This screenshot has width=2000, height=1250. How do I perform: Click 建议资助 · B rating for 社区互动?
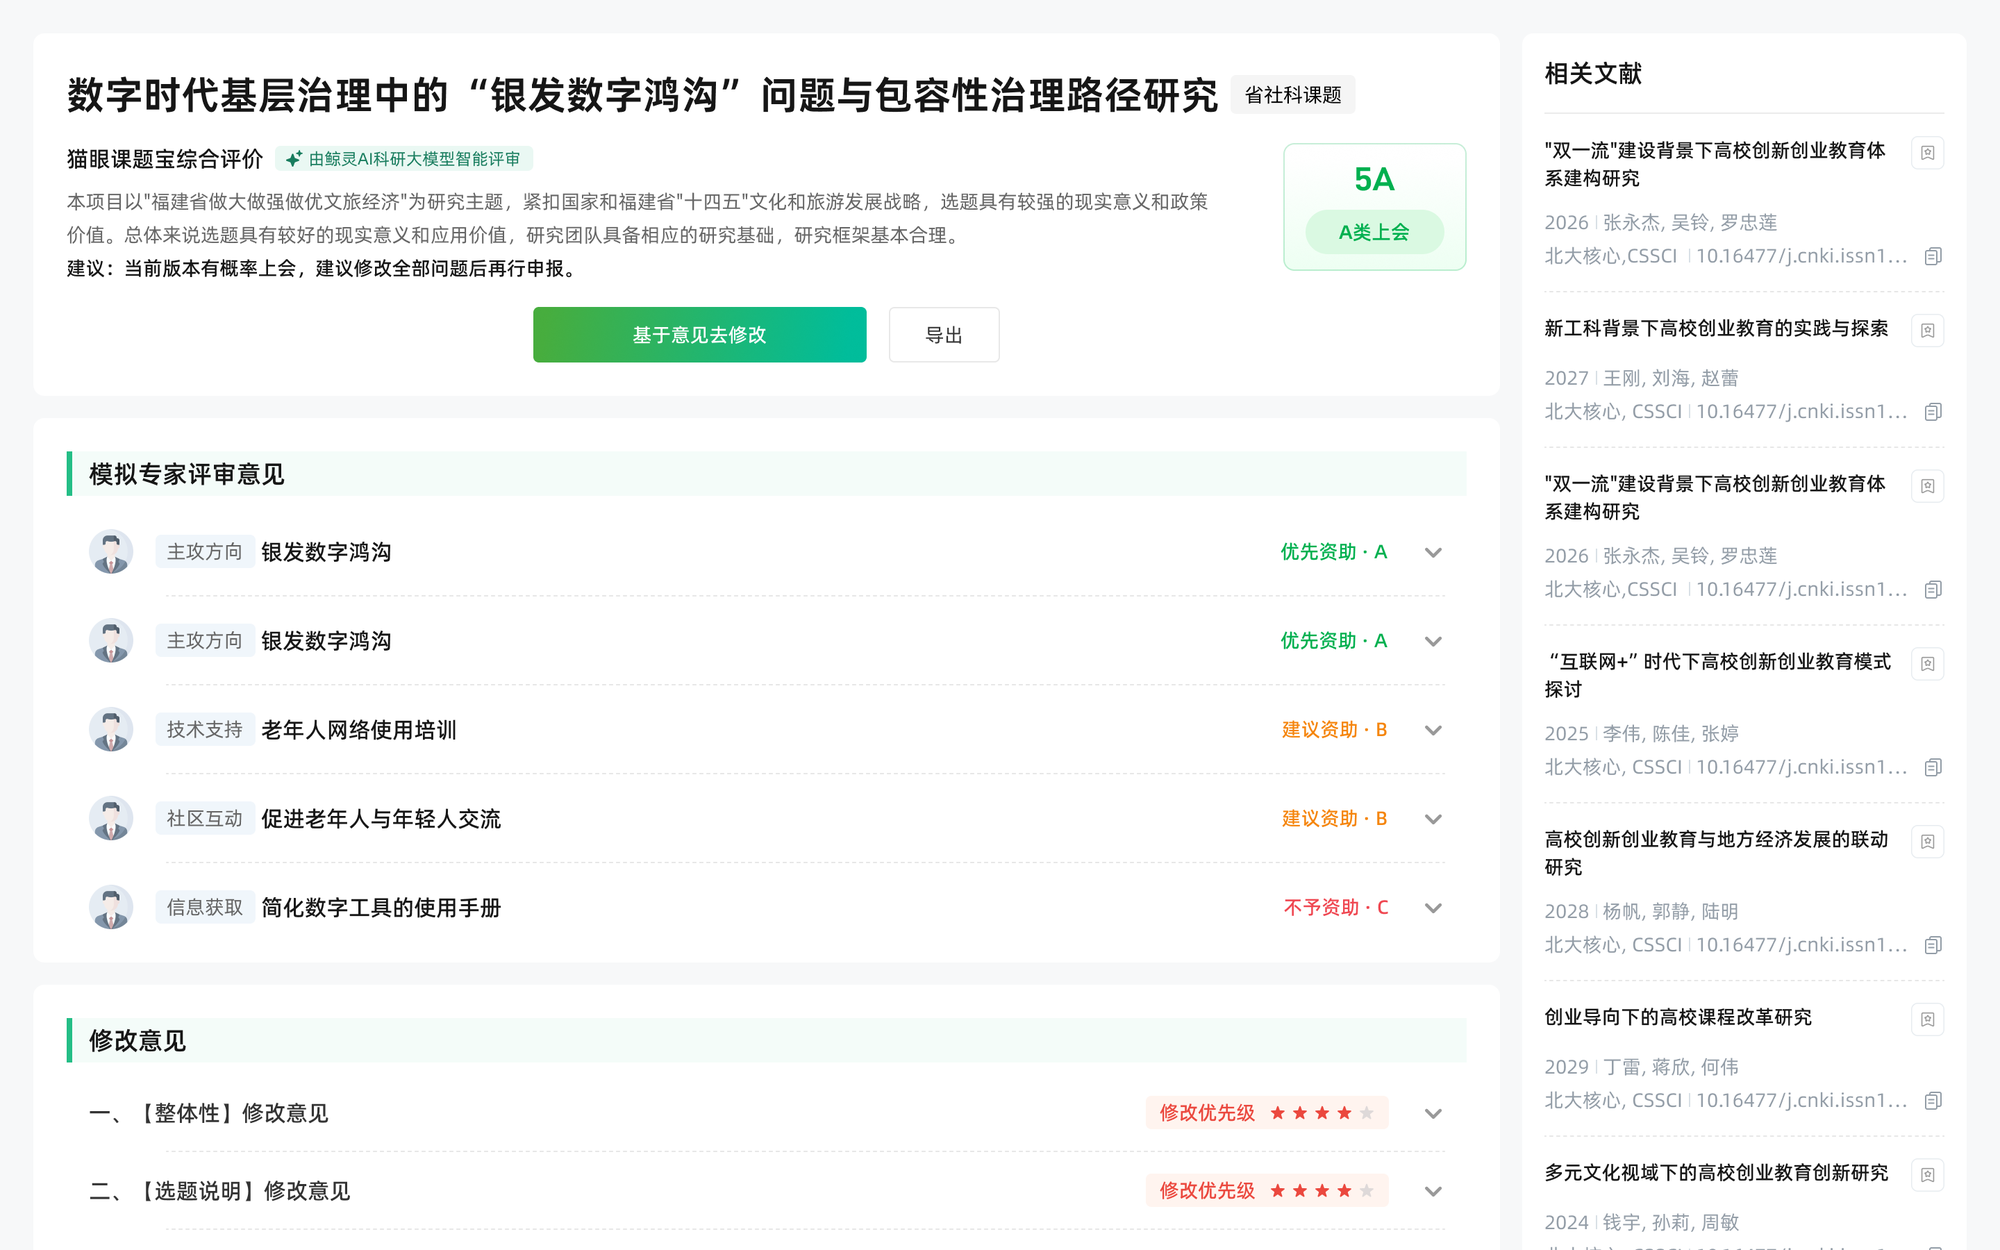[1334, 819]
